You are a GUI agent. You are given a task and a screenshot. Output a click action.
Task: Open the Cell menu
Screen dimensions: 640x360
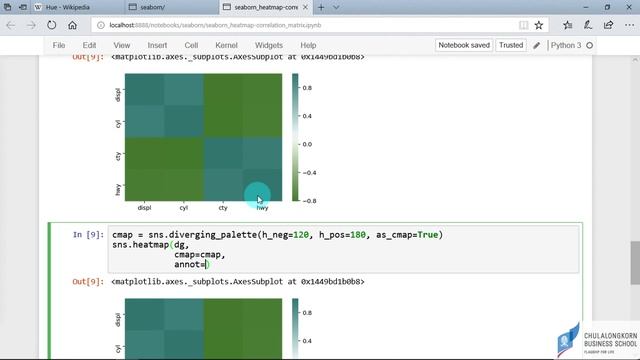pyautogui.click(x=191, y=45)
